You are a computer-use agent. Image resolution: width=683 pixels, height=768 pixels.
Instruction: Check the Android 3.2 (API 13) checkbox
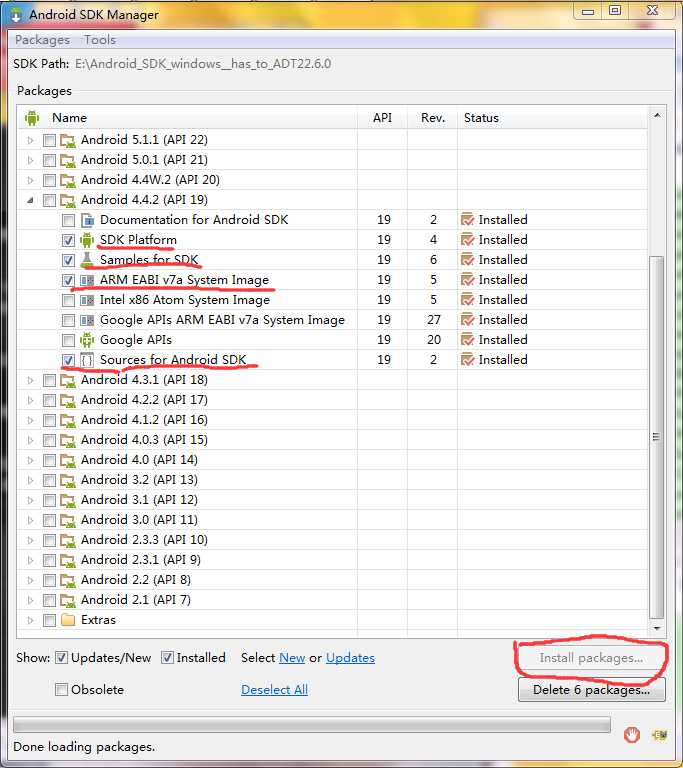(49, 480)
